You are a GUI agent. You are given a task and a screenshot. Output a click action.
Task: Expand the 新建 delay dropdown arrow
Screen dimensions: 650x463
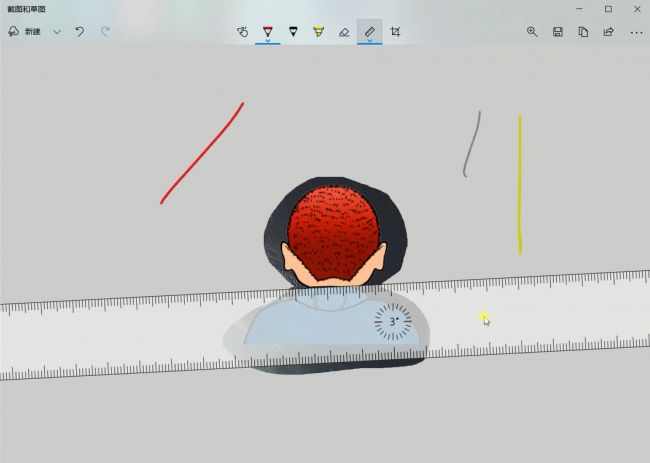coord(57,32)
